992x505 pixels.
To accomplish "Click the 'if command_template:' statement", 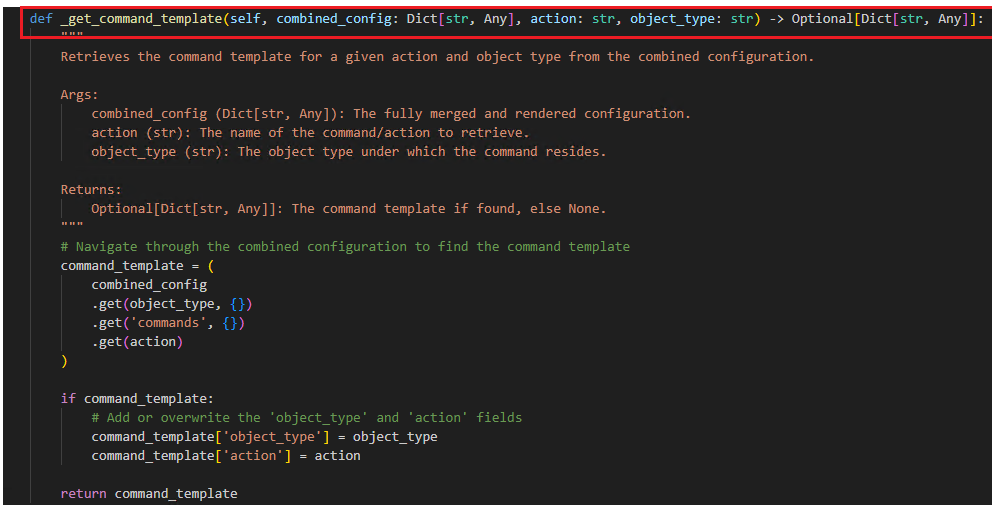I will pyautogui.click(x=137, y=399).
